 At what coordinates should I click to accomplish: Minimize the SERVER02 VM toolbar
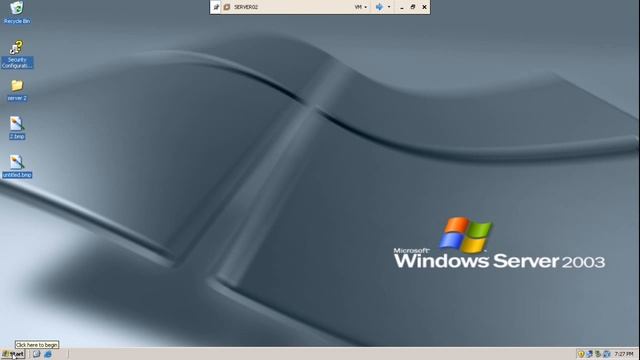click(402, 7)
